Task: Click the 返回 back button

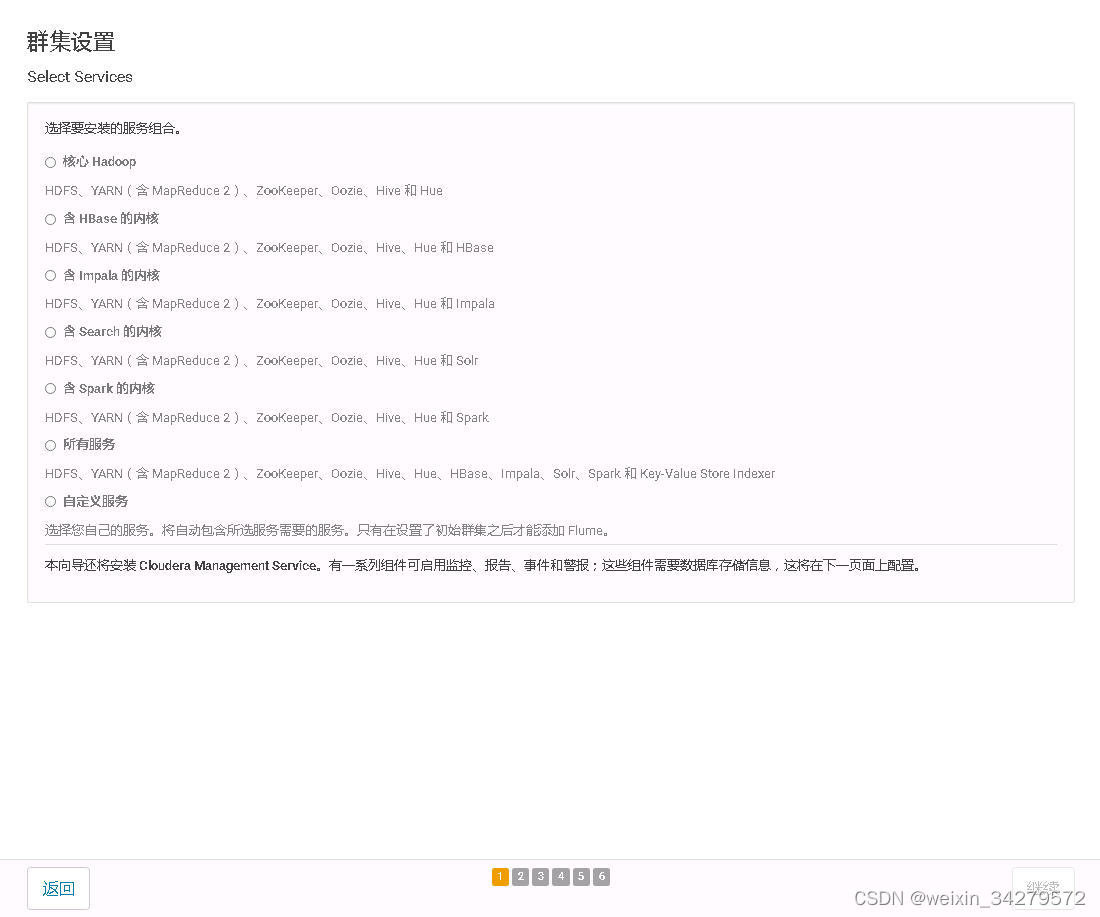Action: pos(58,888)
